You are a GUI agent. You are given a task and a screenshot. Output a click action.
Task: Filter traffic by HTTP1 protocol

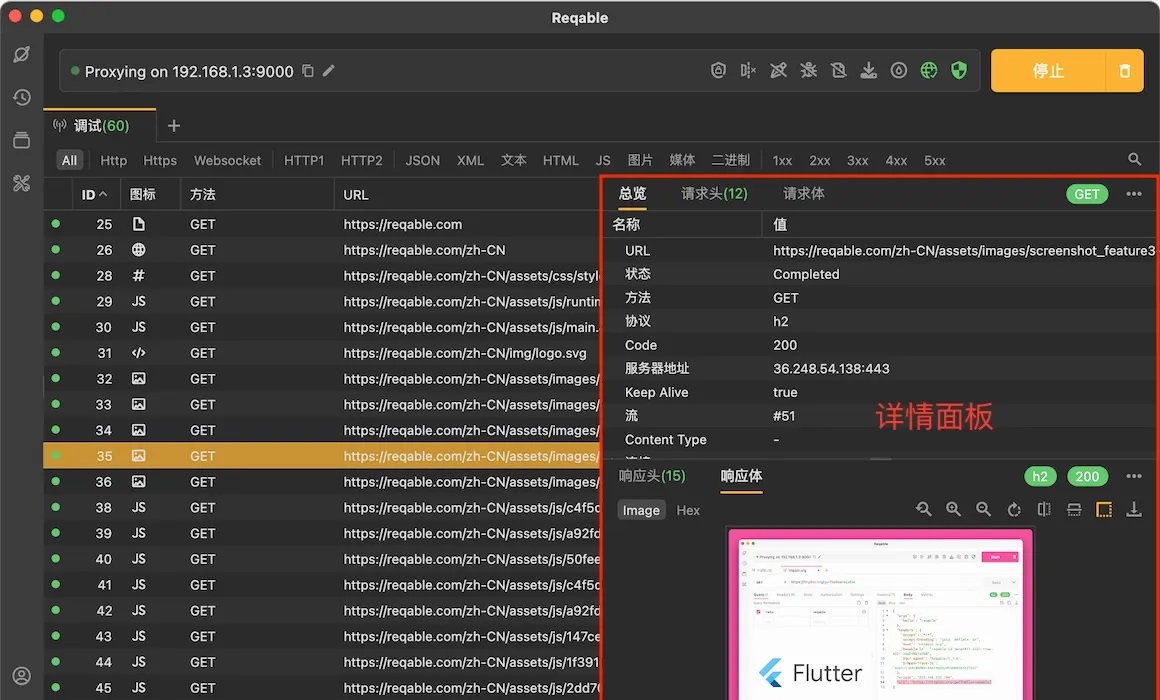click(x=304, y=161)
